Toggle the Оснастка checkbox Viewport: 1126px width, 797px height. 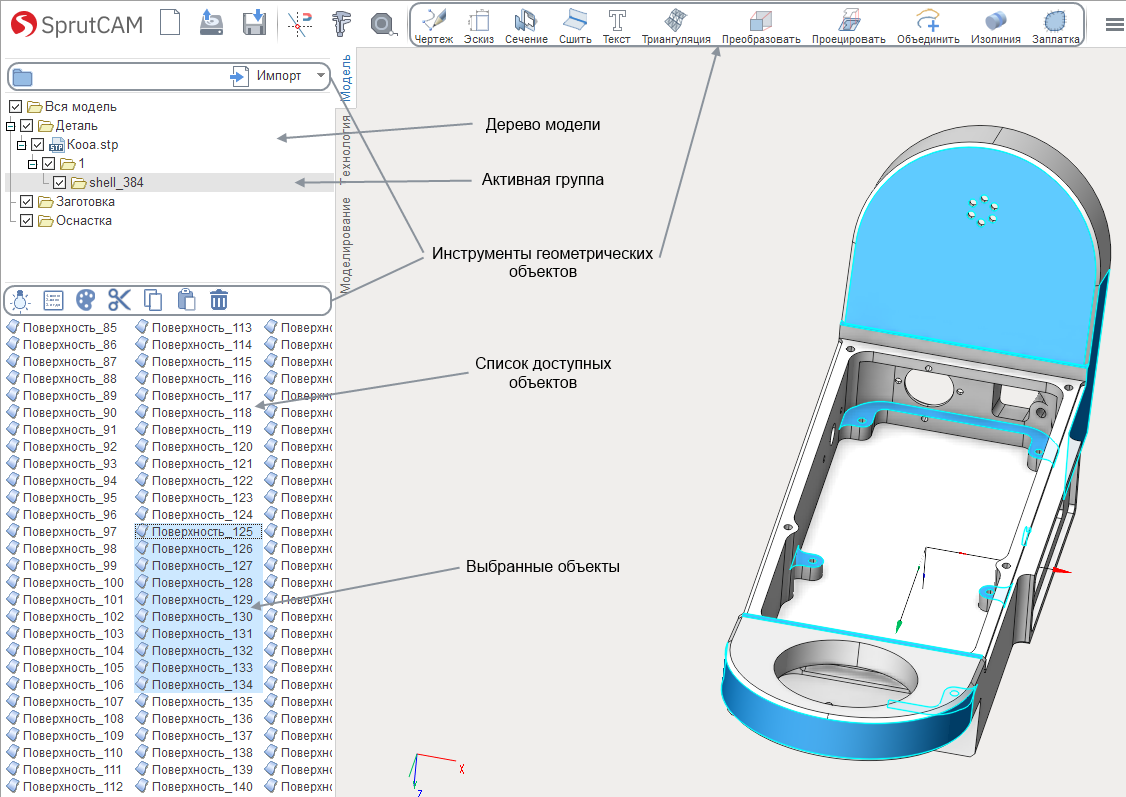coord(27,220)
